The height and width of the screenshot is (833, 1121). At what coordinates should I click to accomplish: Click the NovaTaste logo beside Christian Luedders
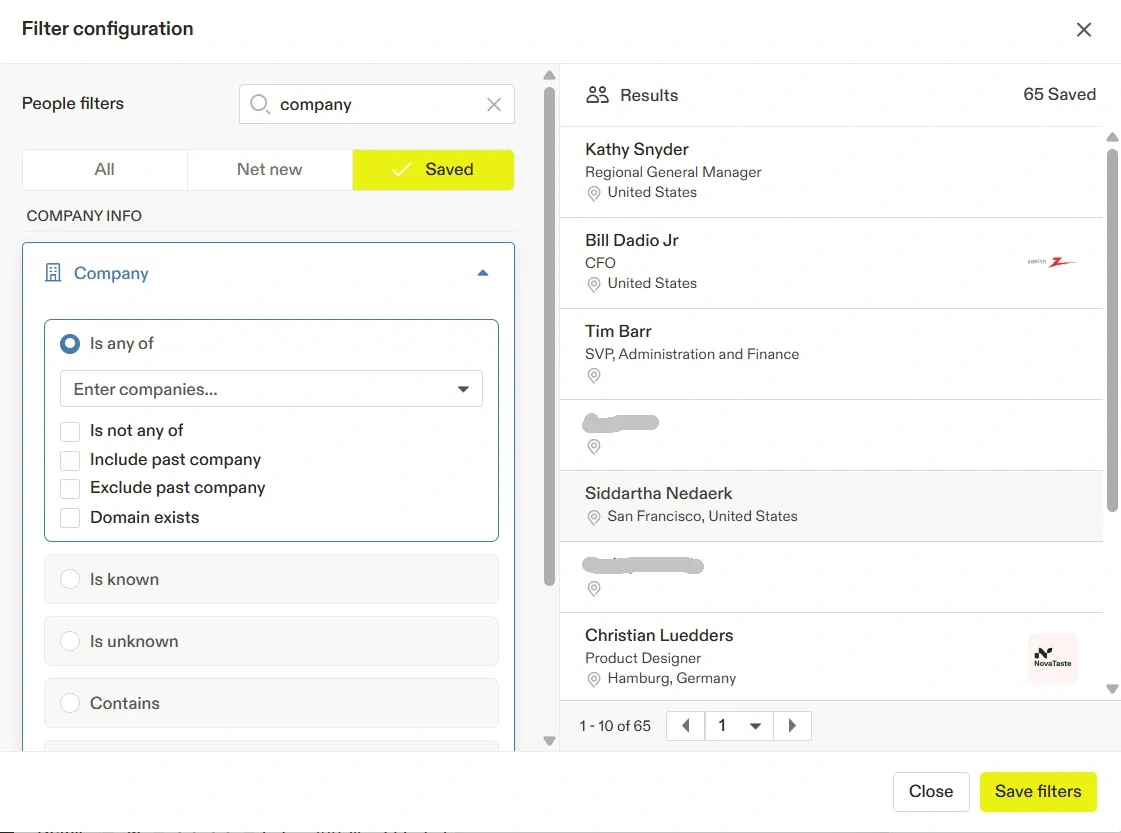(1052, 657)
